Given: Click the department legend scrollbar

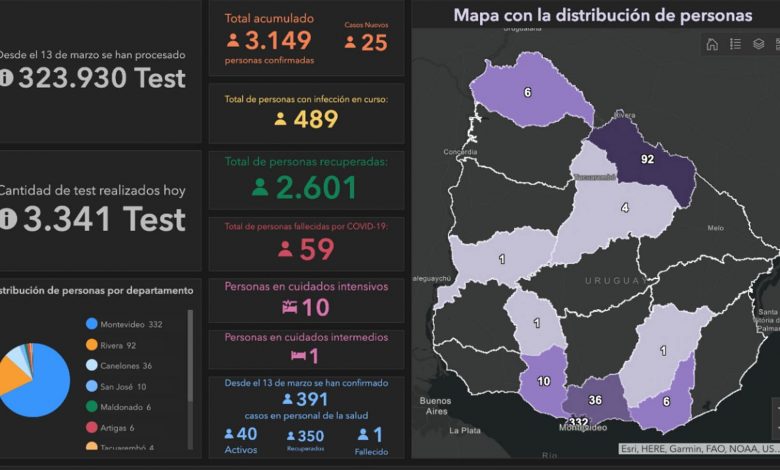Looking at the screenshot, I should (x=190, y=360).
